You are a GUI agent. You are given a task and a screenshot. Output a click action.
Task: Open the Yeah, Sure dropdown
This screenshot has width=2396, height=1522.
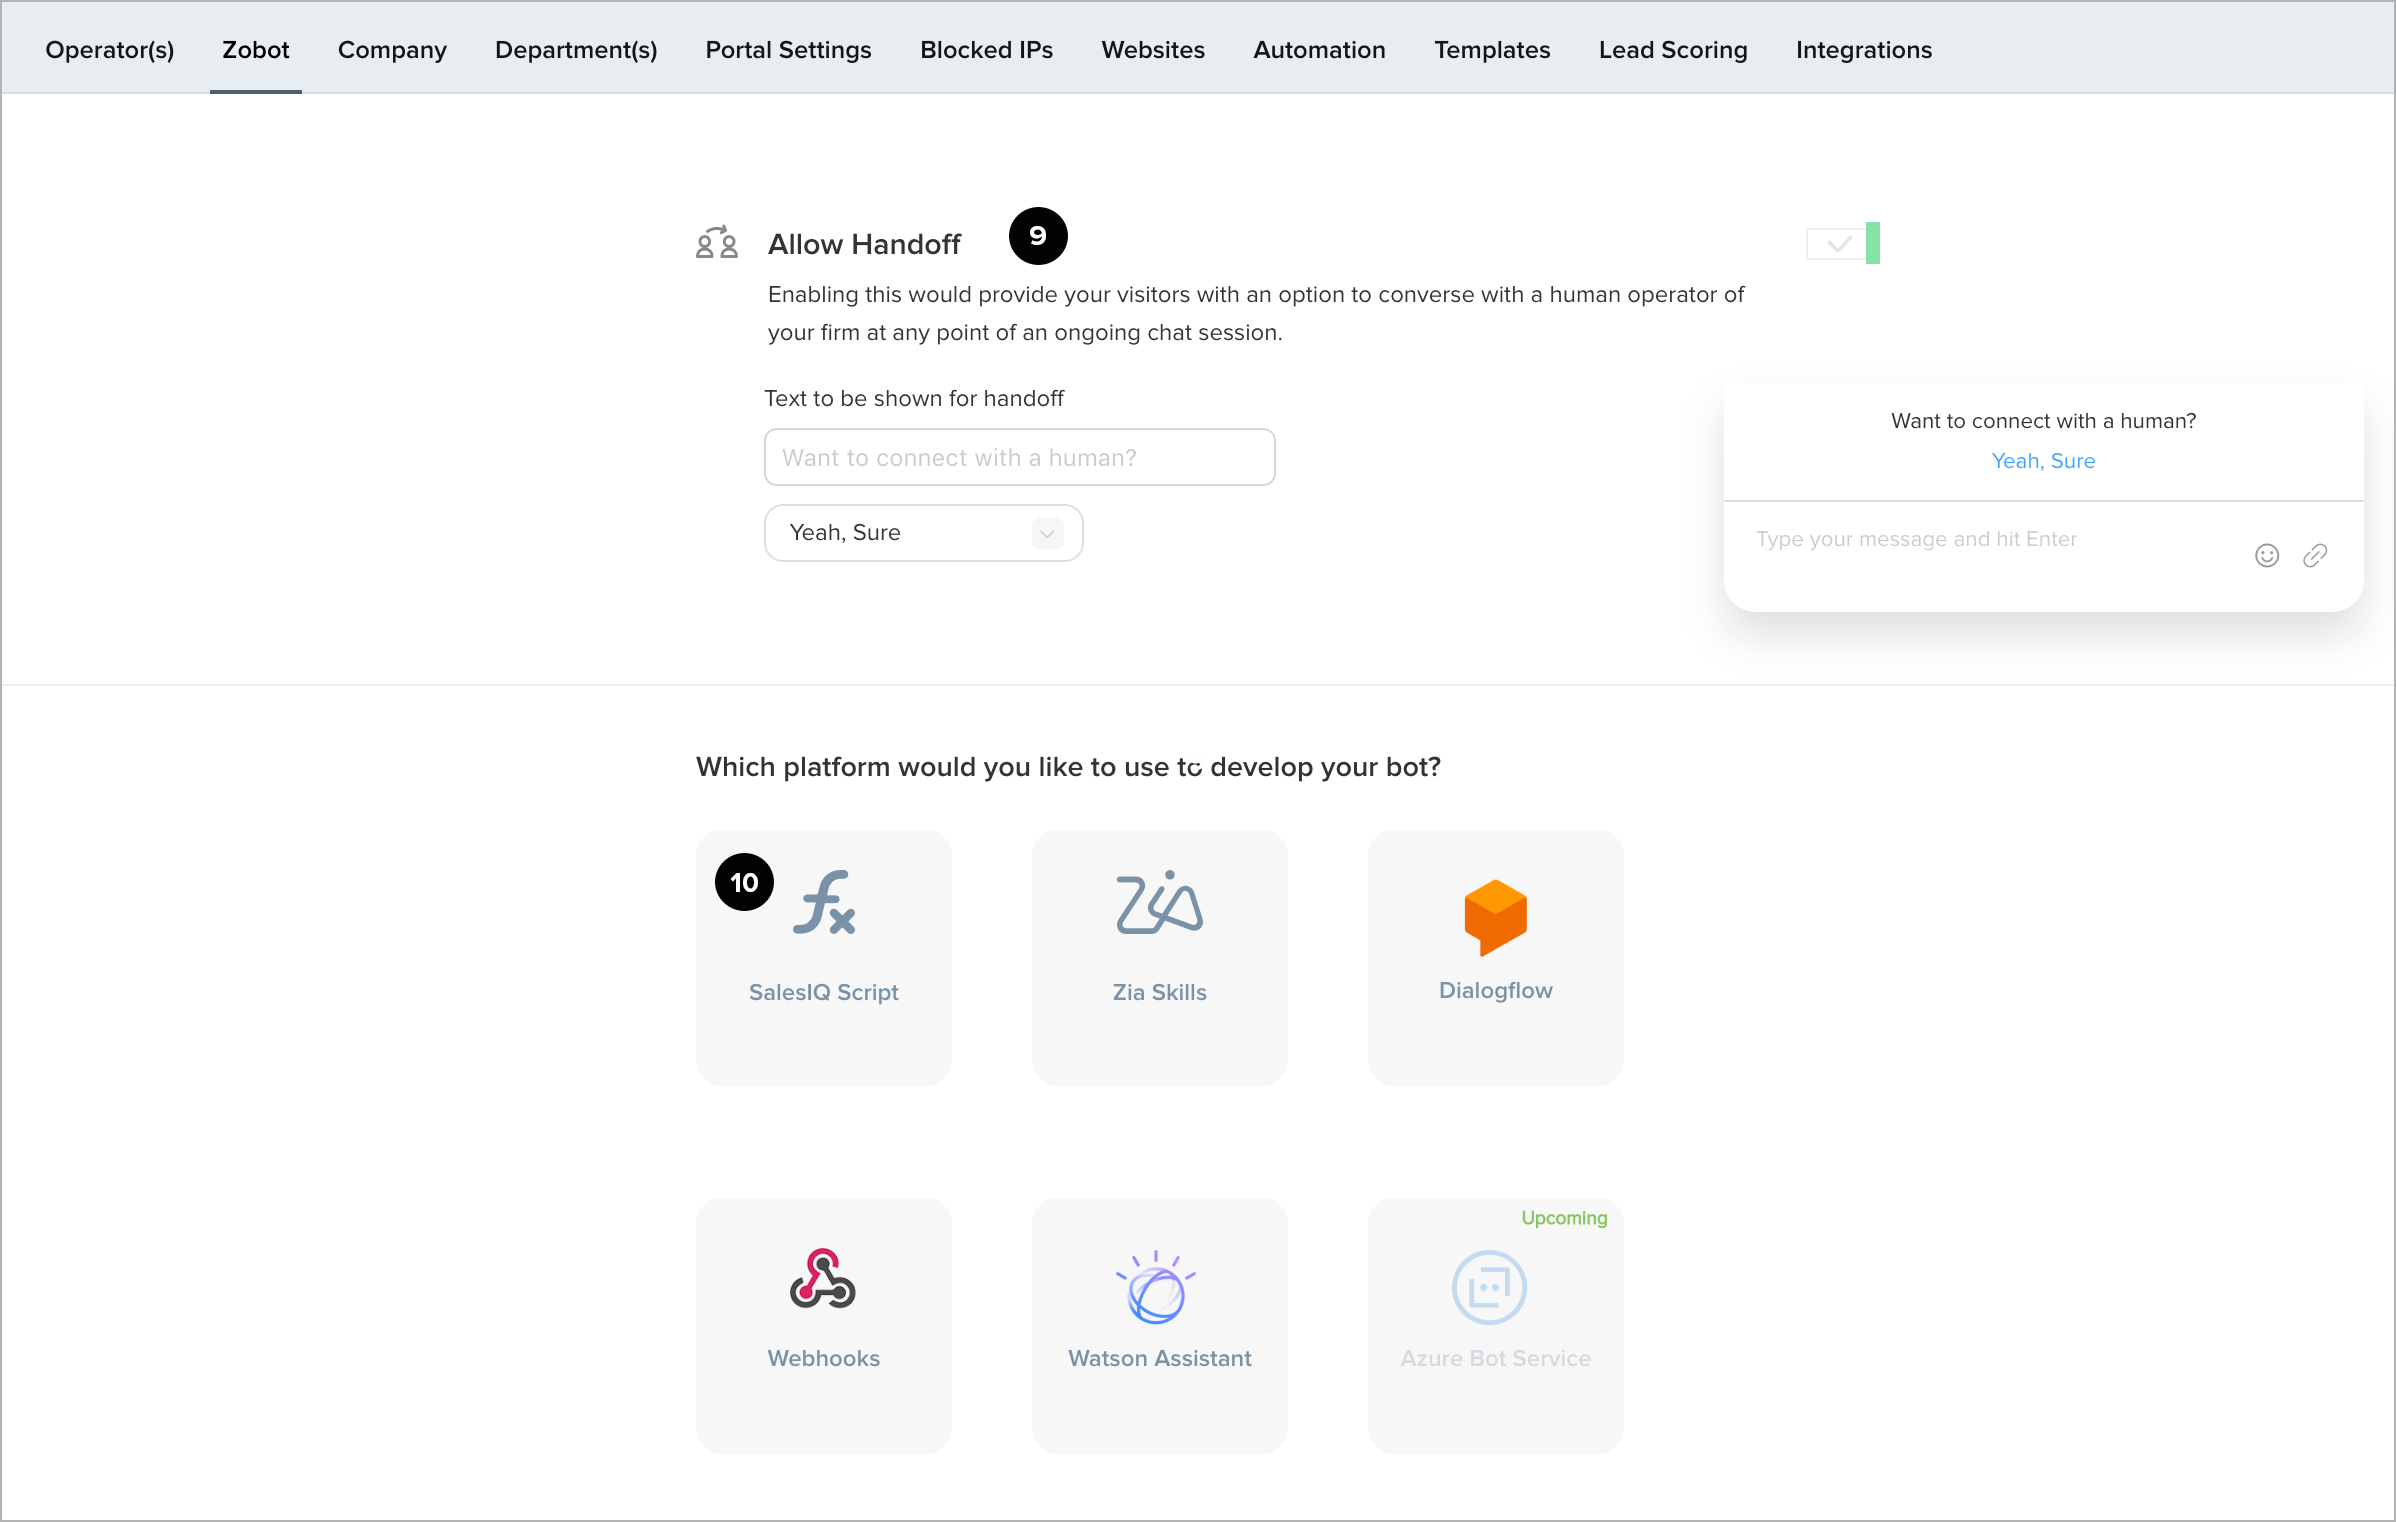click(x=924, y=533)
